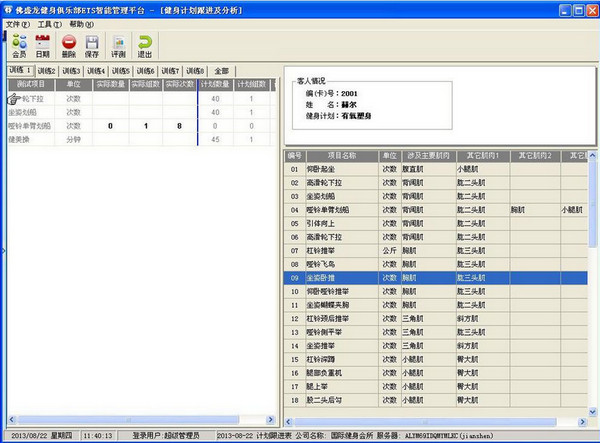This screenshot has height=443, width=600.
Task: Click the 保存 floppy disk icon
Action: (x=92, y=42)
